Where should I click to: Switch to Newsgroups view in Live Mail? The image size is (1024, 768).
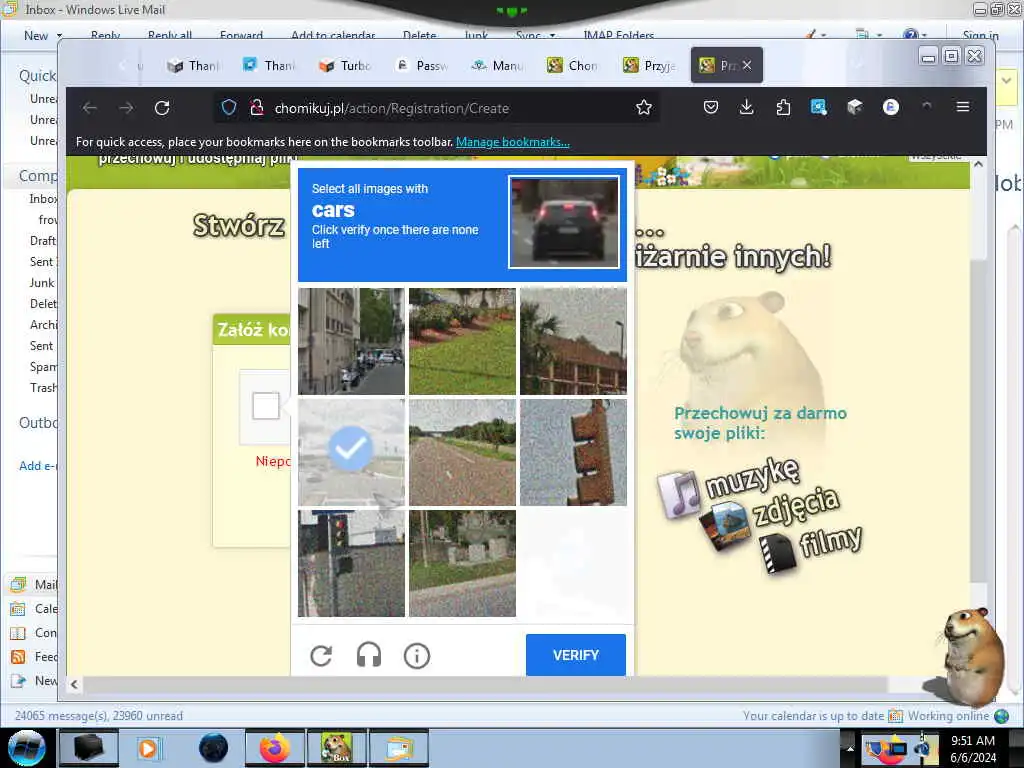coord(35,680)
